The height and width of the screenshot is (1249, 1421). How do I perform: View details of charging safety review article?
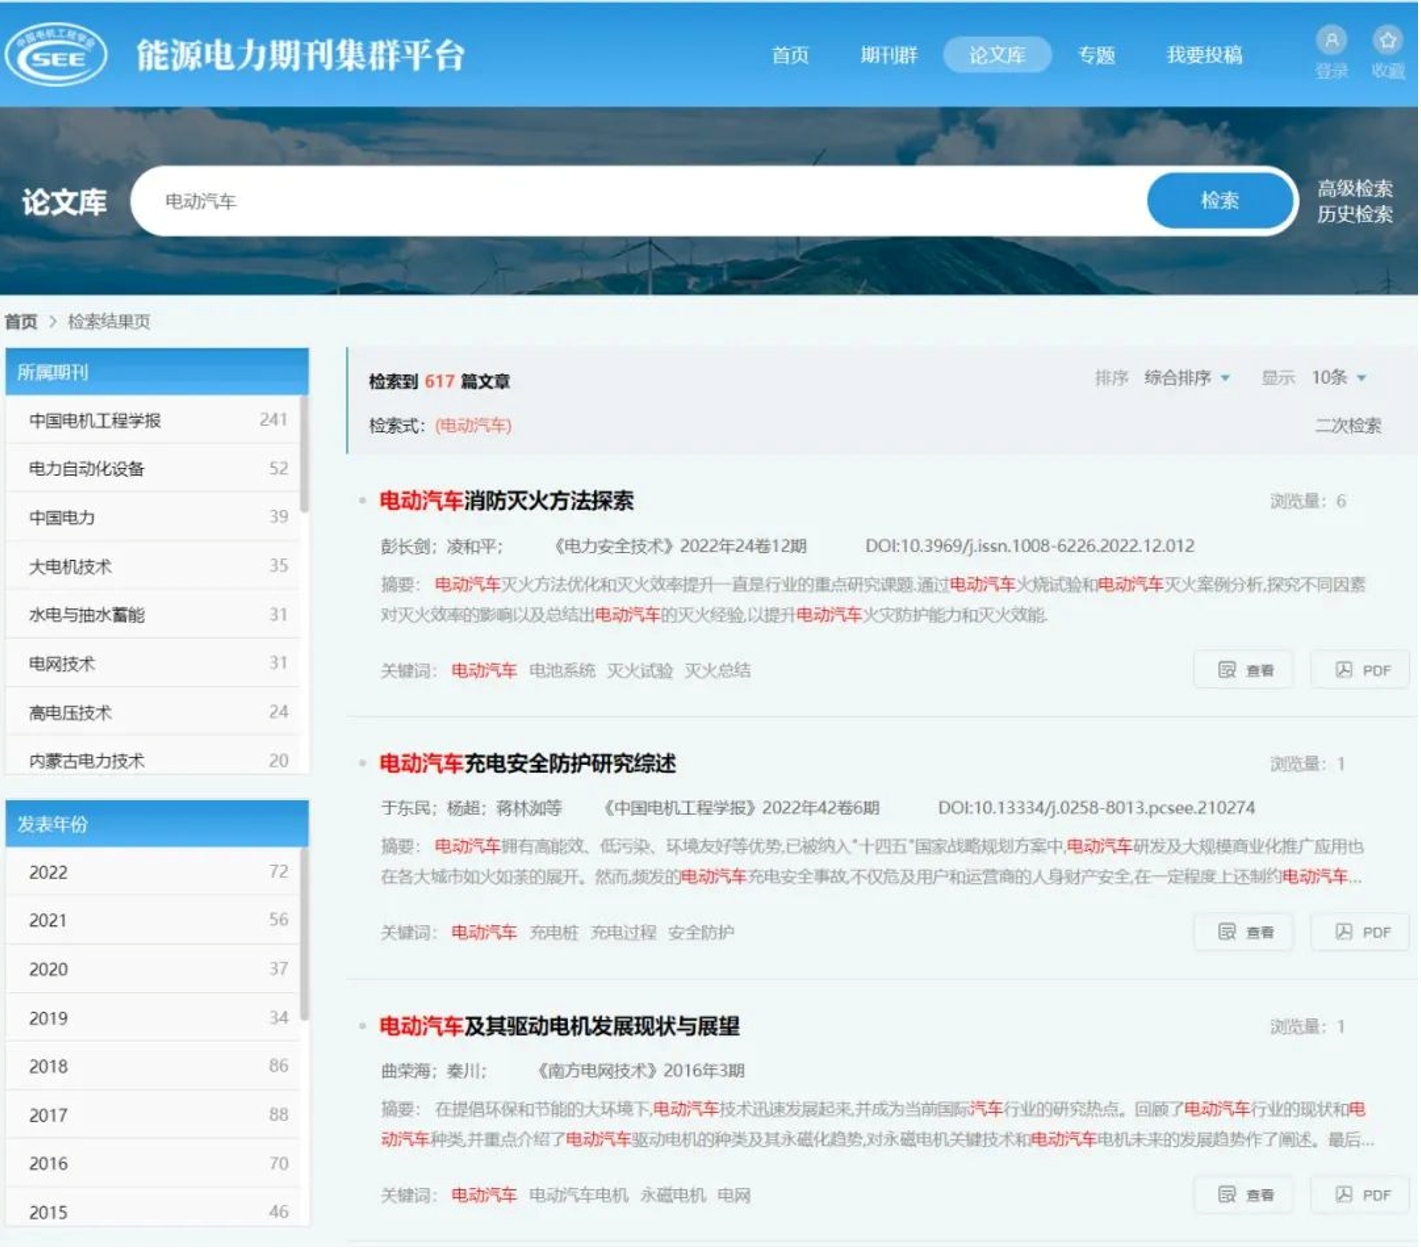click(1246, 933)
